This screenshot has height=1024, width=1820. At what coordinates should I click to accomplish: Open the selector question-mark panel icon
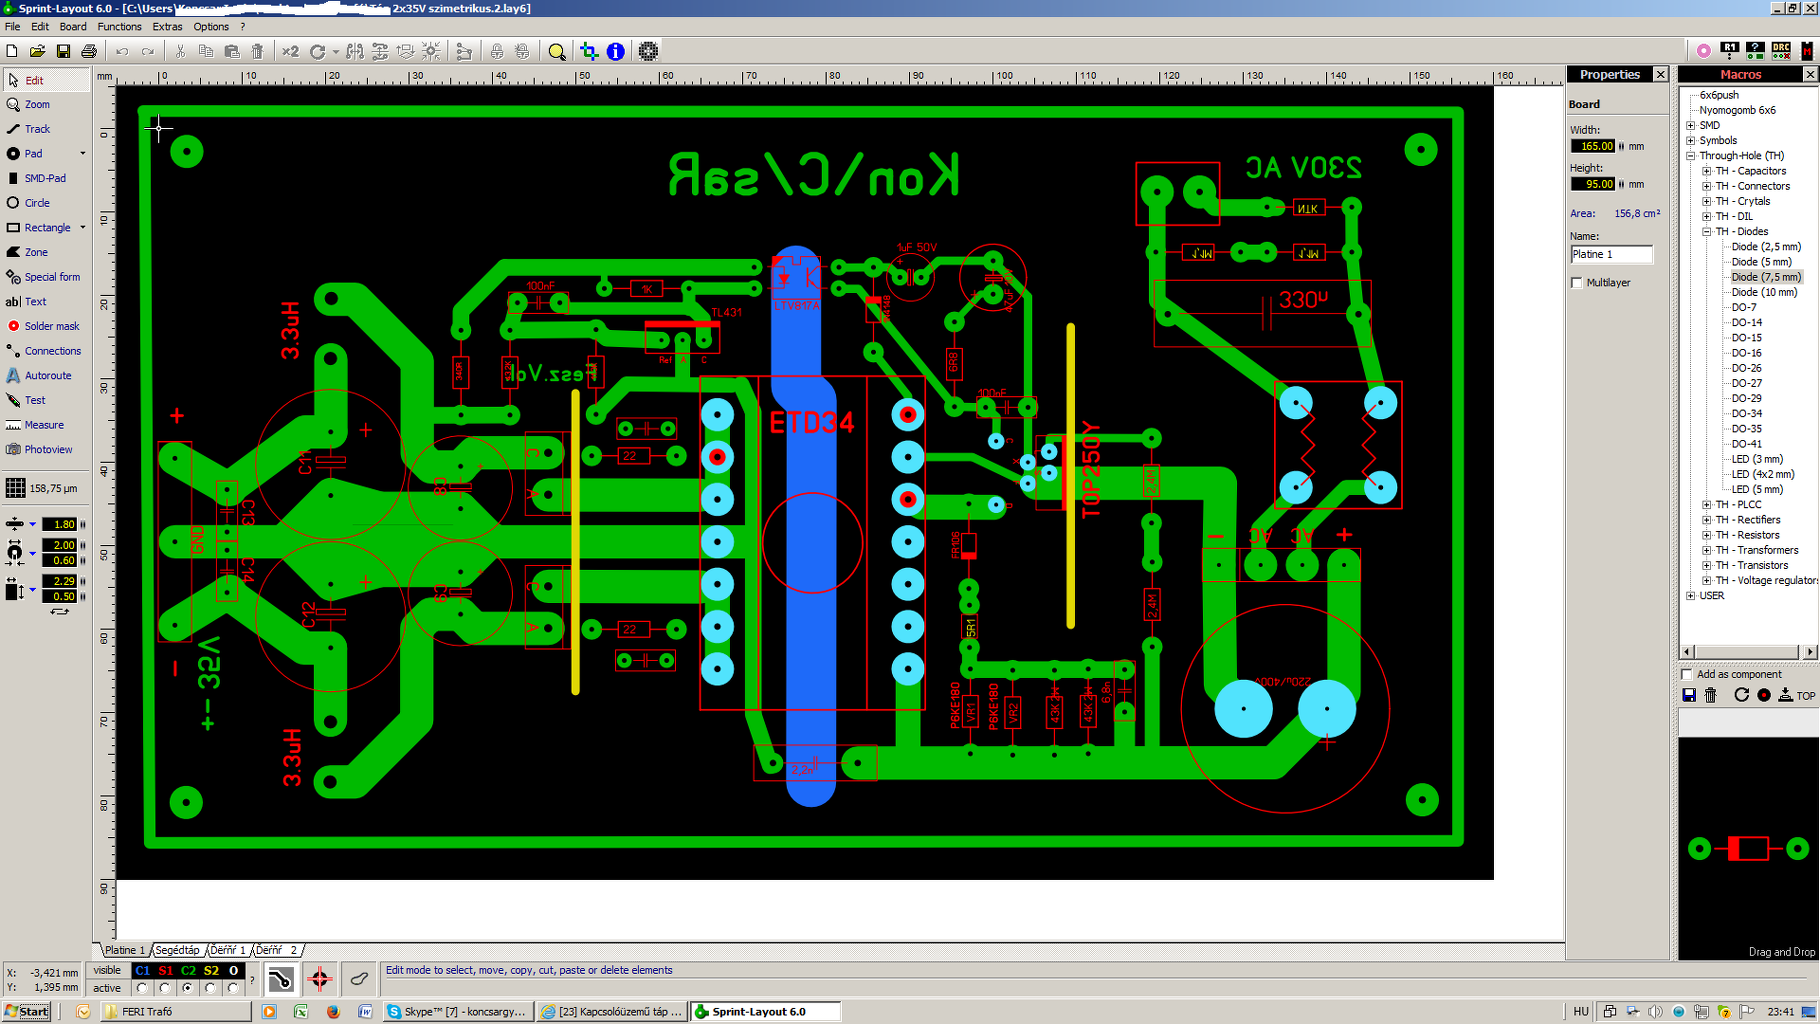(x=1755, y=50)
